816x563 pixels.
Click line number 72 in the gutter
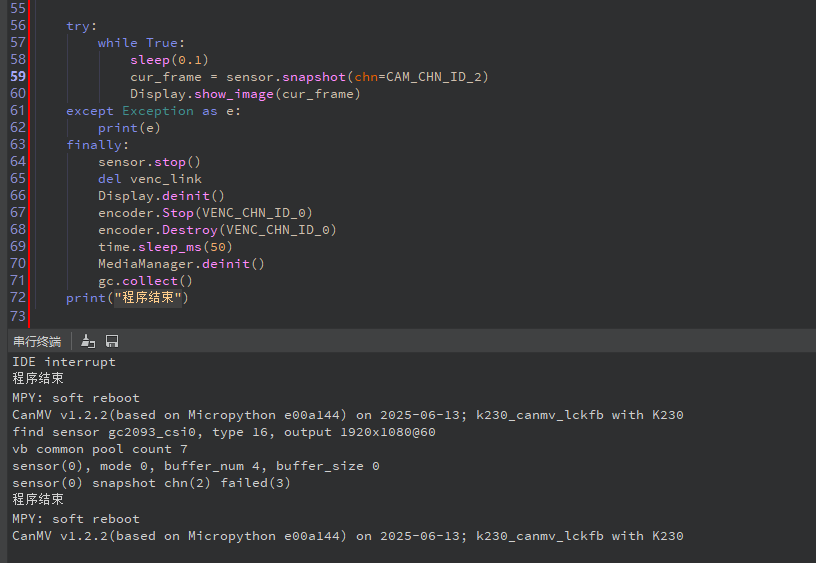18,297
